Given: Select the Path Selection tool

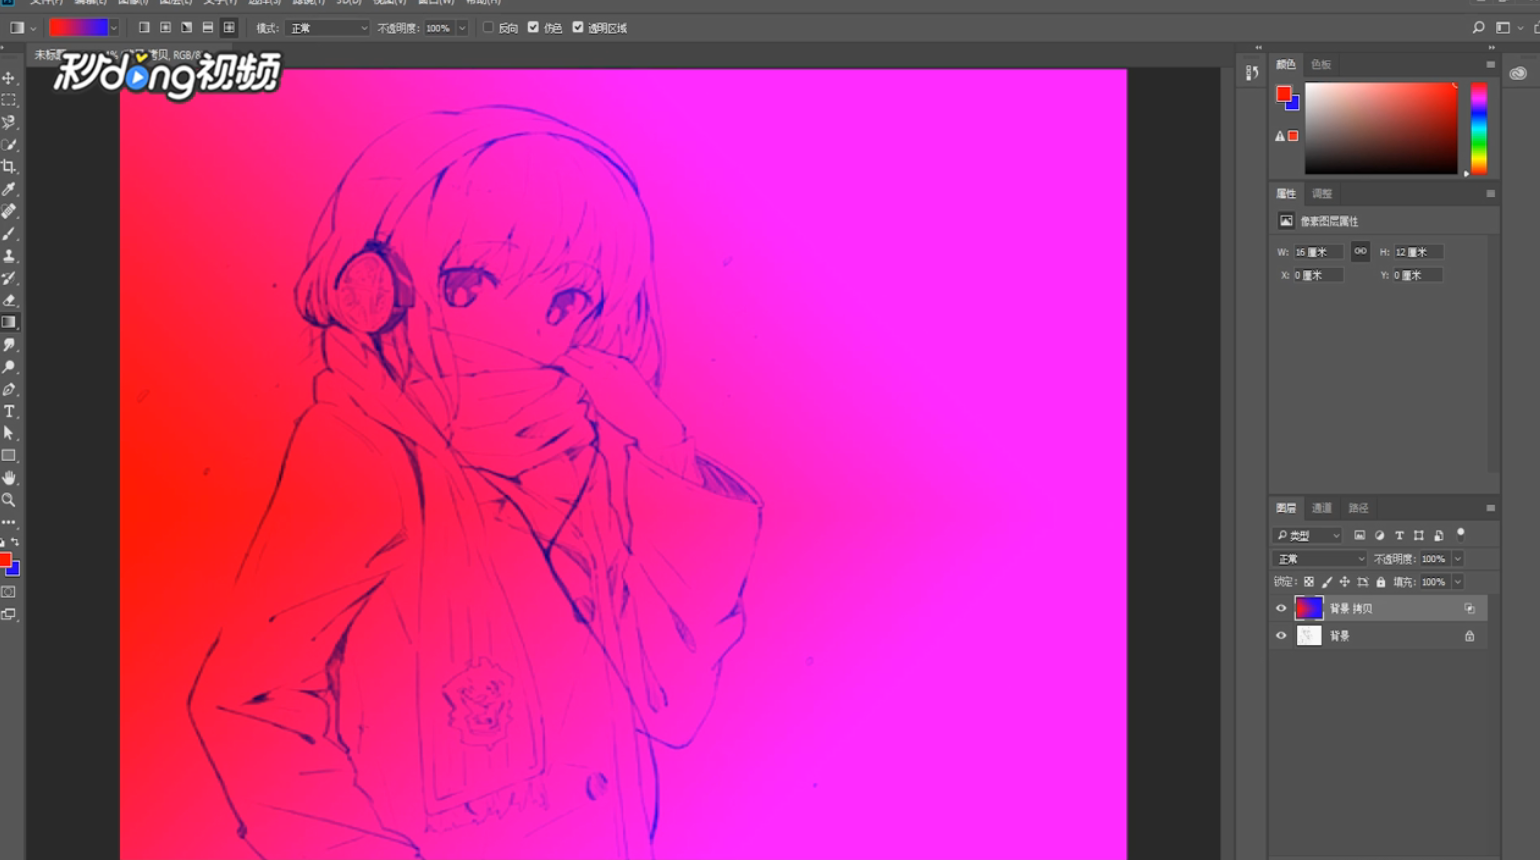Looking at the screenshot, I should pyautogui.click(x=9, y=433).
